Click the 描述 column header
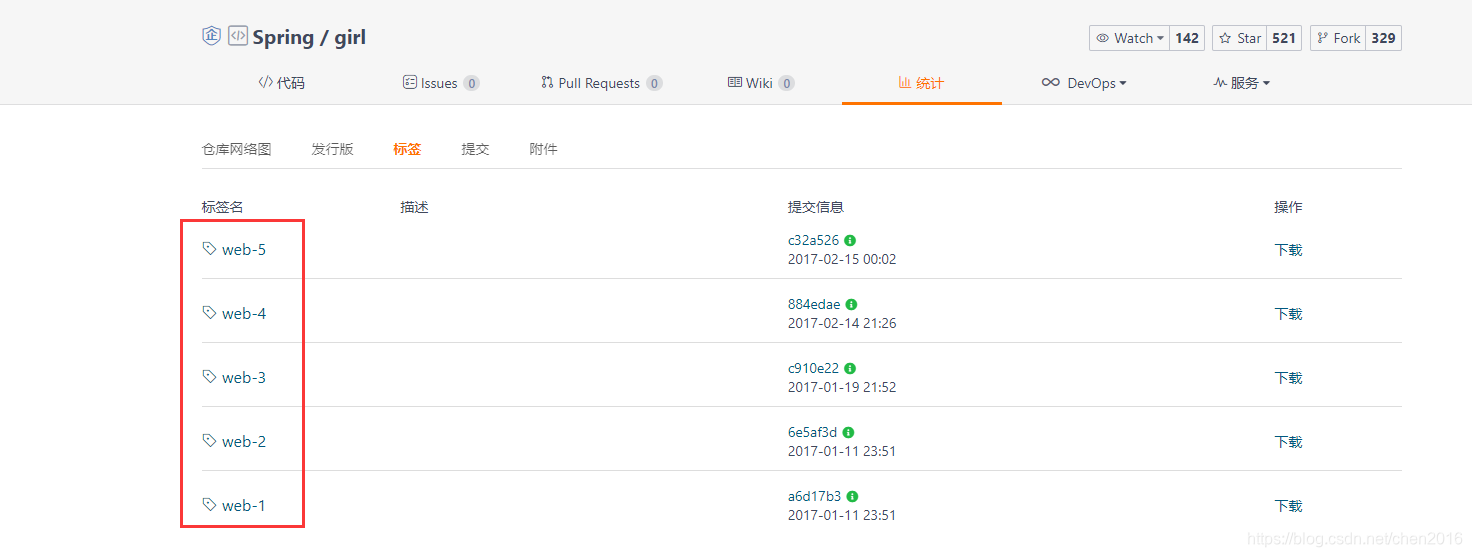The width and height of the screenshot is (1472, 557). [x=414, y=207]
